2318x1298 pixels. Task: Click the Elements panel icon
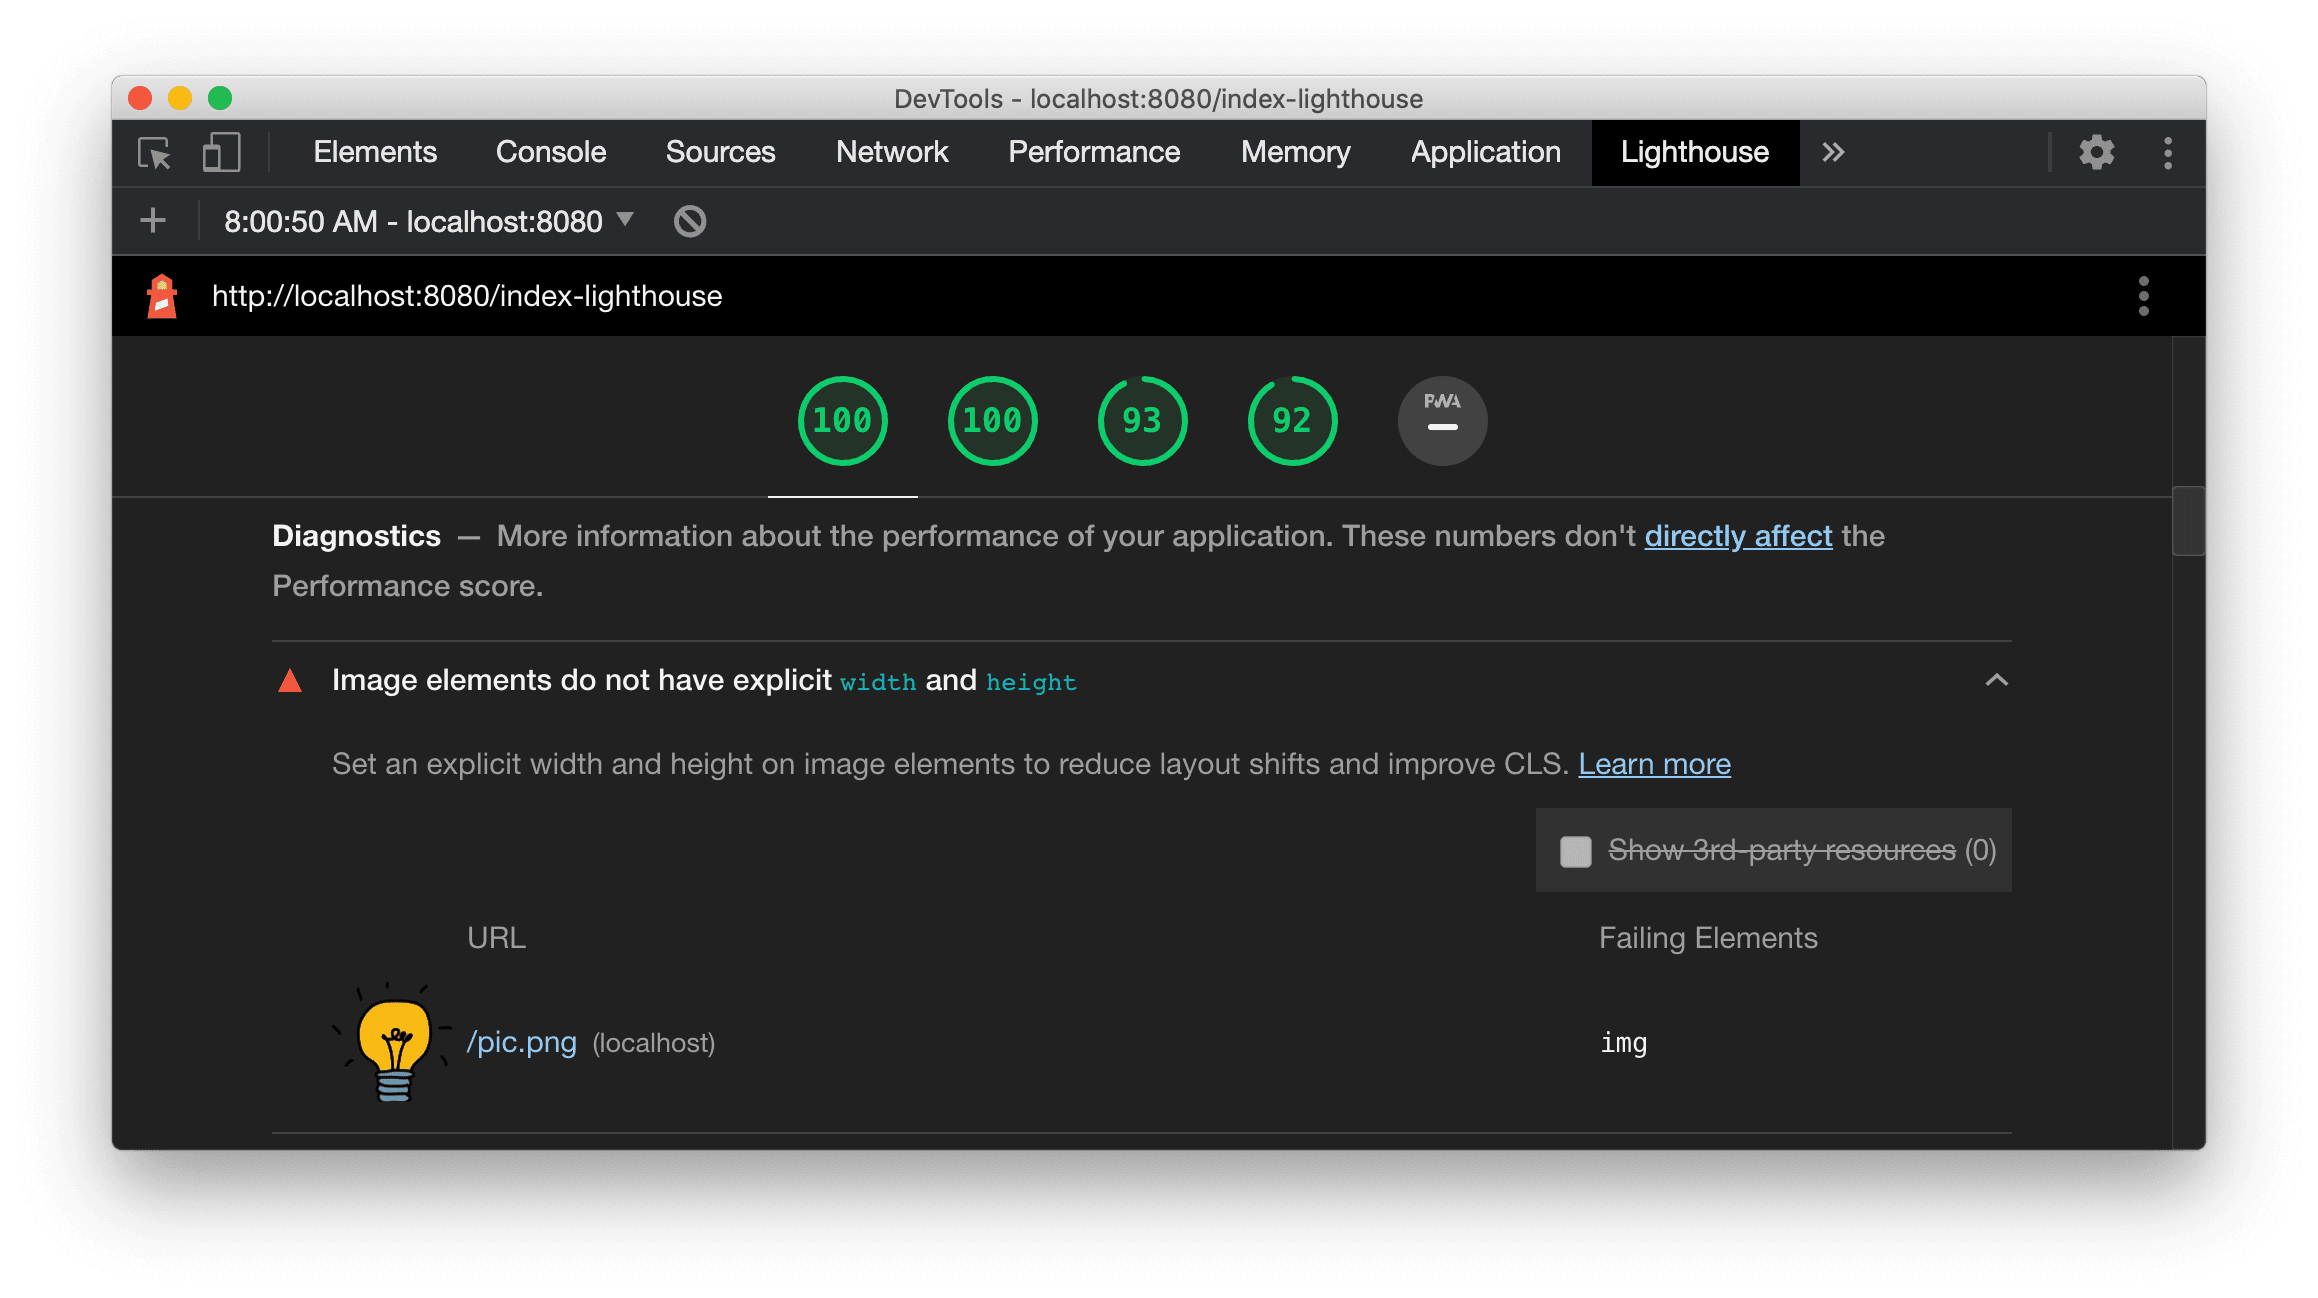[x=373, y=150]
